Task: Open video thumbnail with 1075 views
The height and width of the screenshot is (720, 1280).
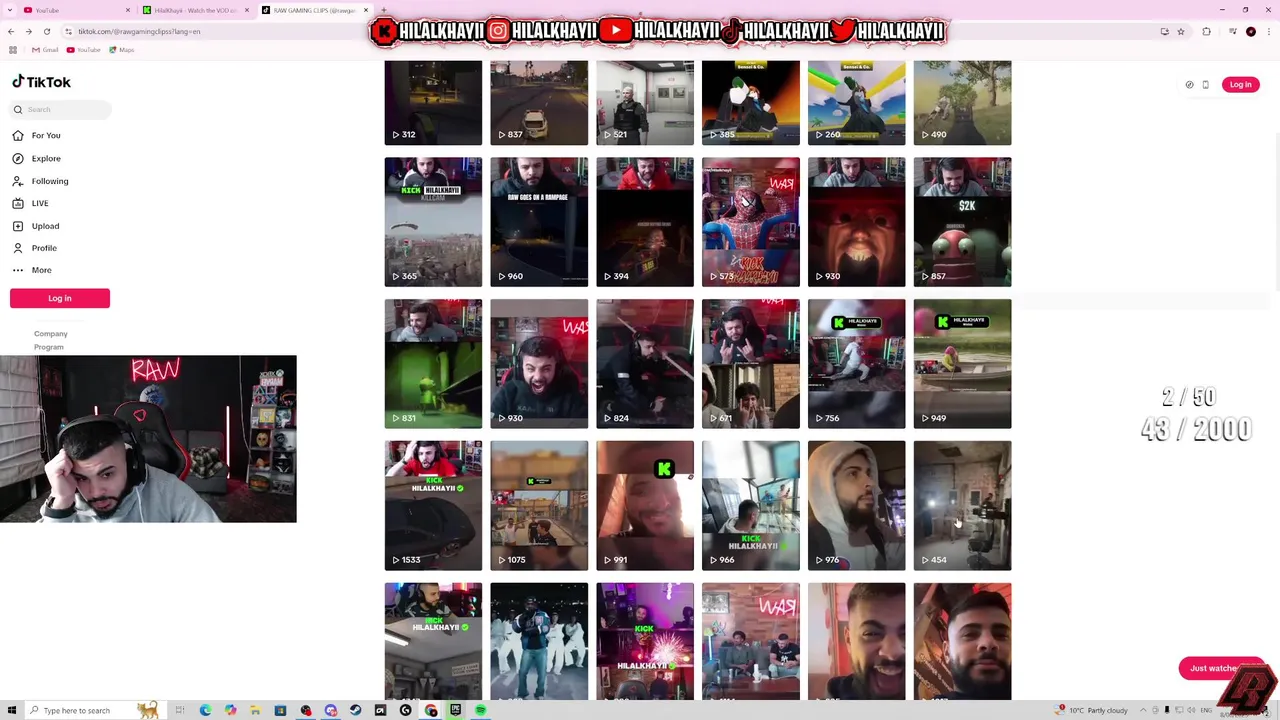Action: pos(539,505)
